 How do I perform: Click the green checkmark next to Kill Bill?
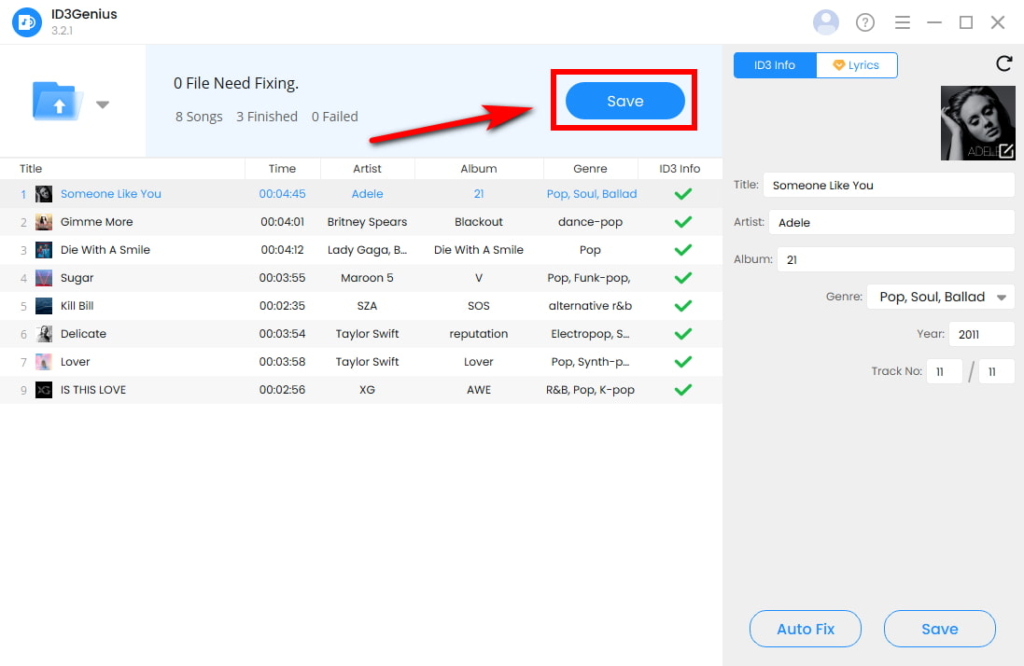click(x=683, y=305)
